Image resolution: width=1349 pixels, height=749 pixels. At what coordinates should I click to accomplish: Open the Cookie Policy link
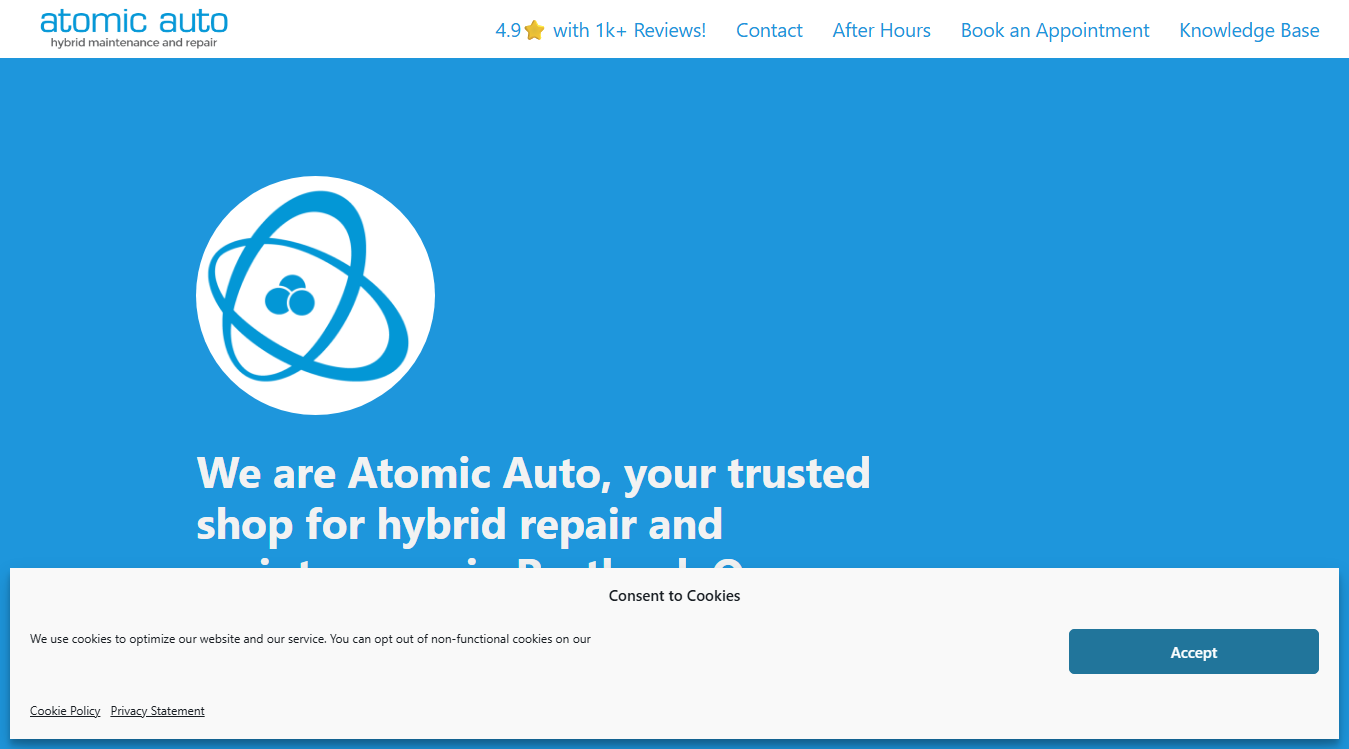click(65, 711)
